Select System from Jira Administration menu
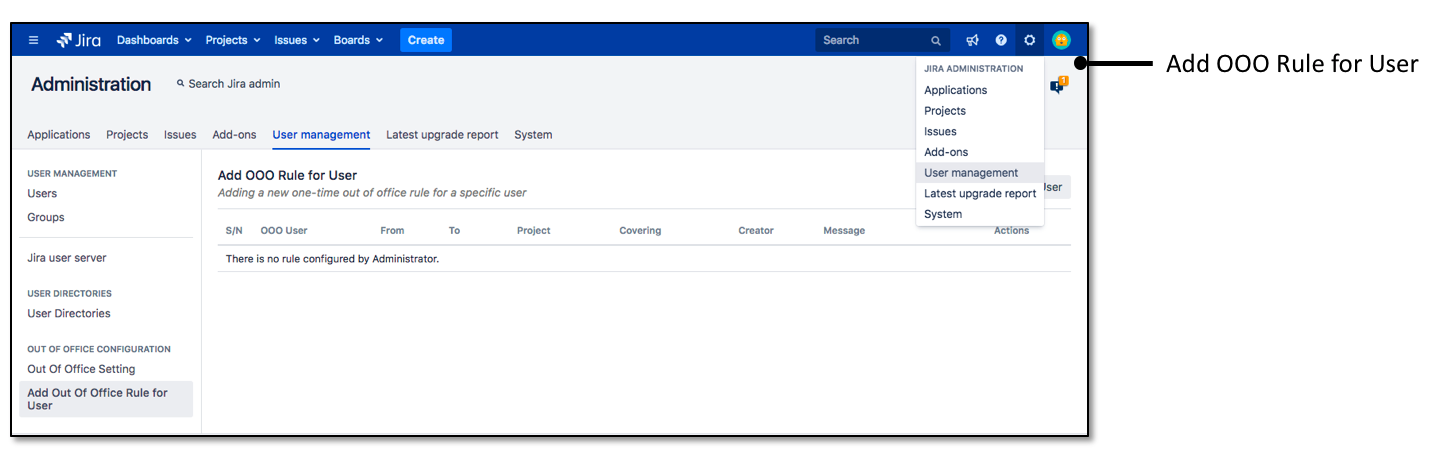 pyautogui.click(x=943, y=214)
